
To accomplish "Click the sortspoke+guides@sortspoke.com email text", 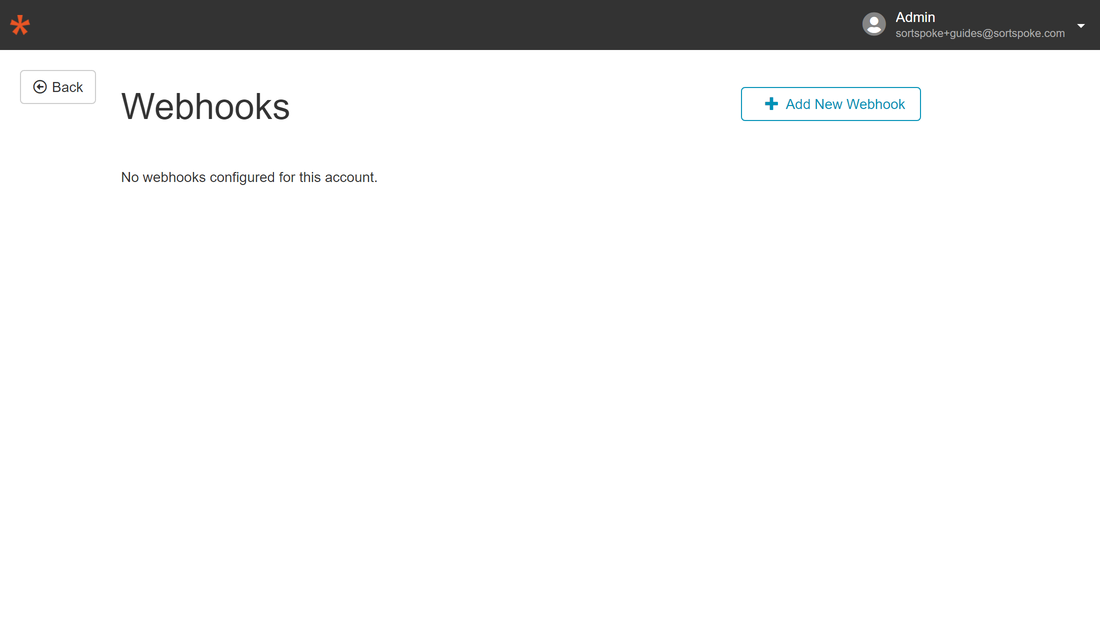I will 979,33.
